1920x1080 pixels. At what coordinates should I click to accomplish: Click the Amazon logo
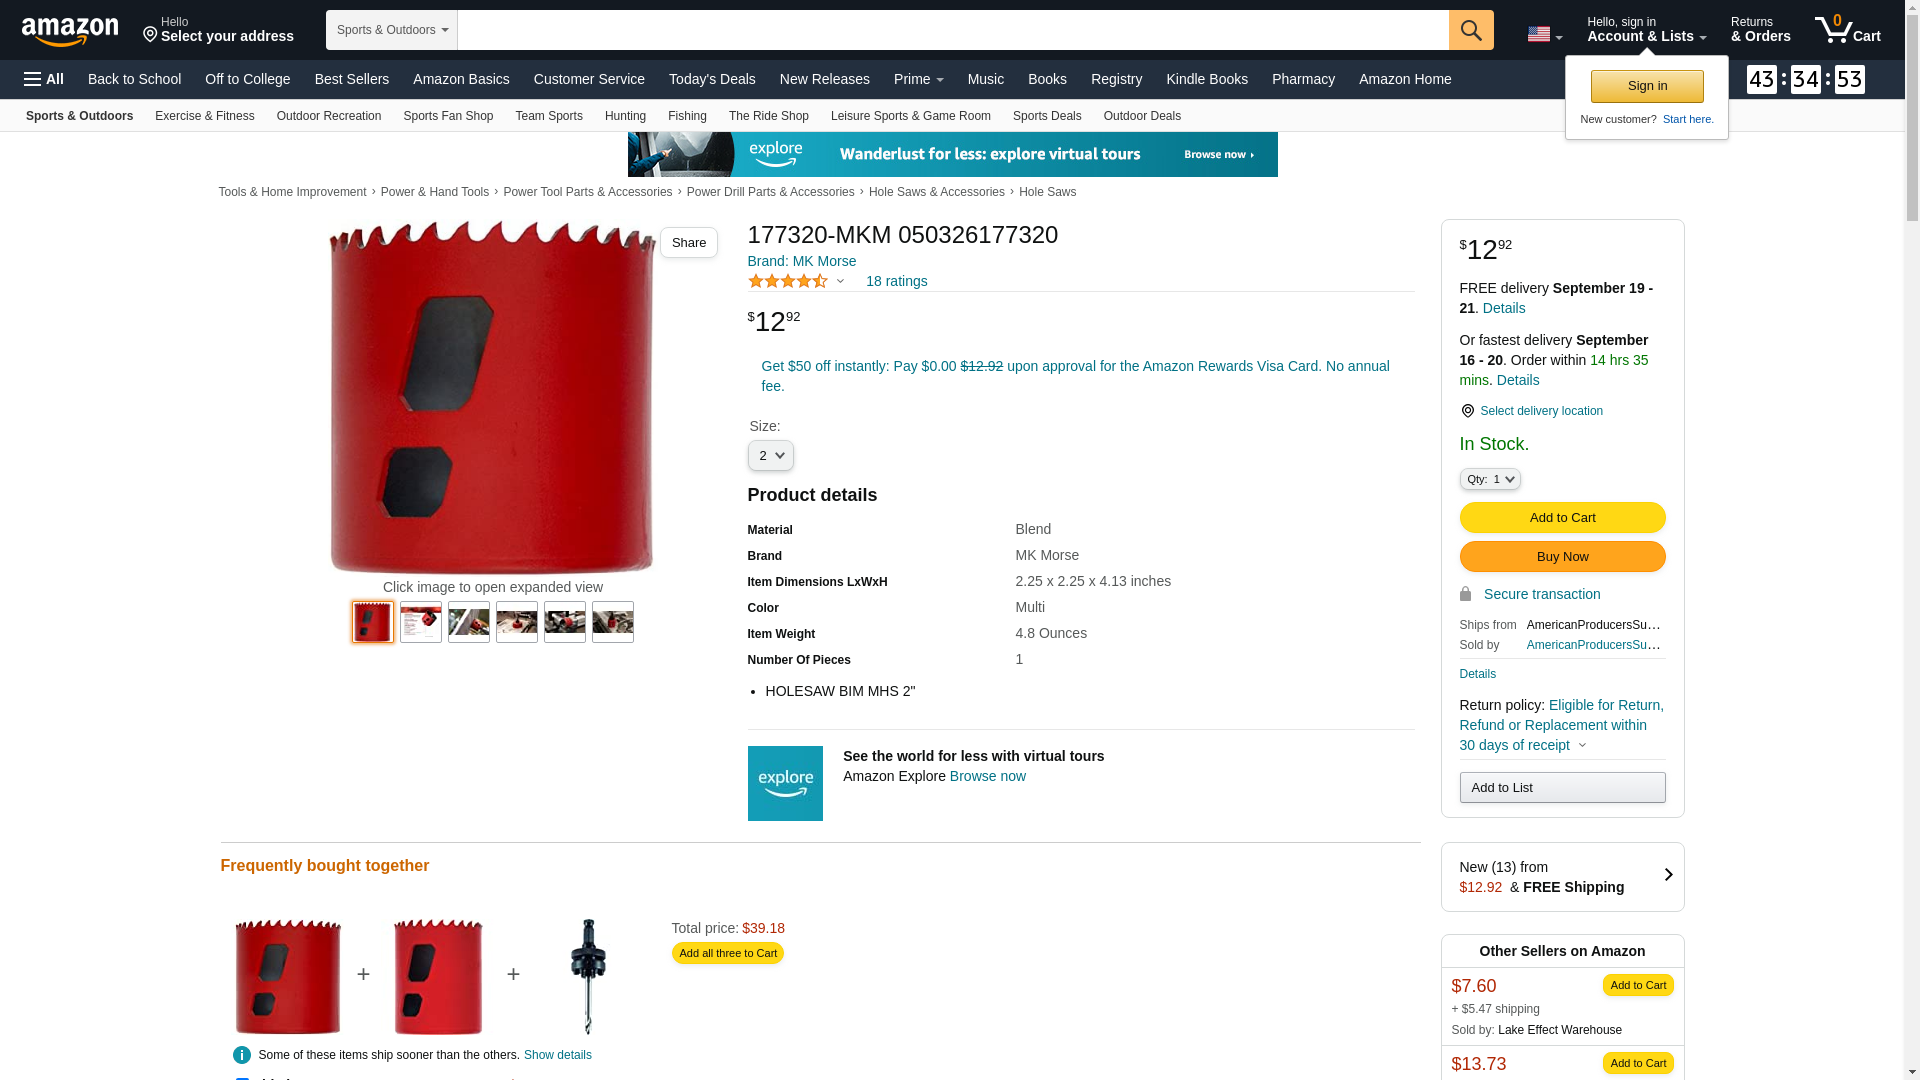(x=70, y=31)
